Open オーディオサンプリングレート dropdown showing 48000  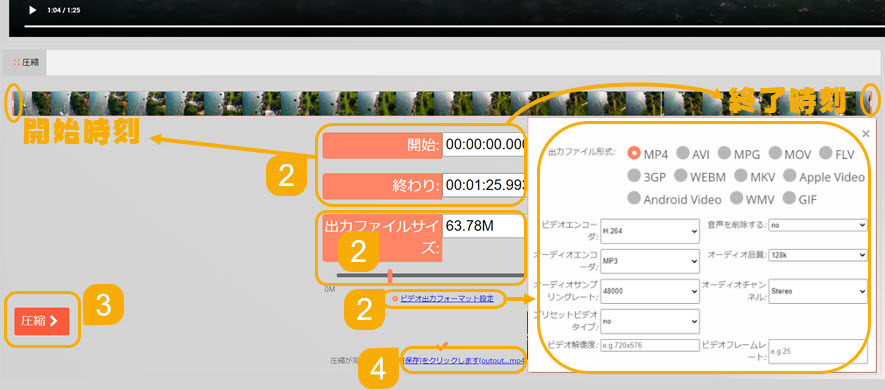point(650,291)
